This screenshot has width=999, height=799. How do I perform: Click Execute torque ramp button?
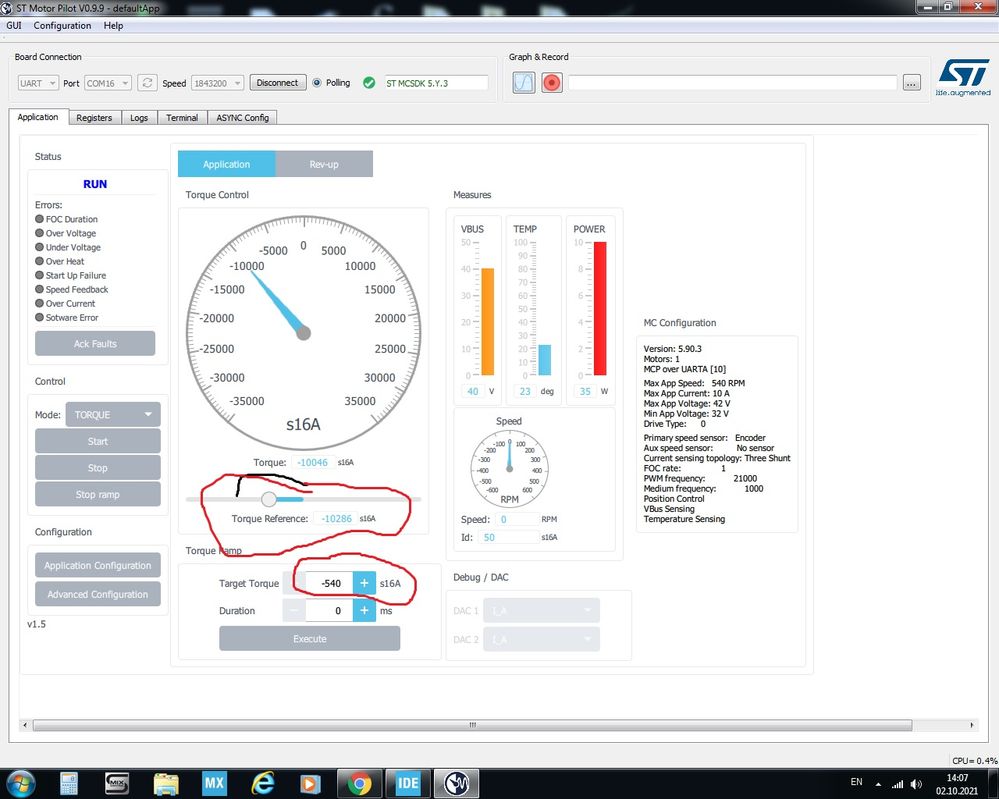click(x=310, y=638)
